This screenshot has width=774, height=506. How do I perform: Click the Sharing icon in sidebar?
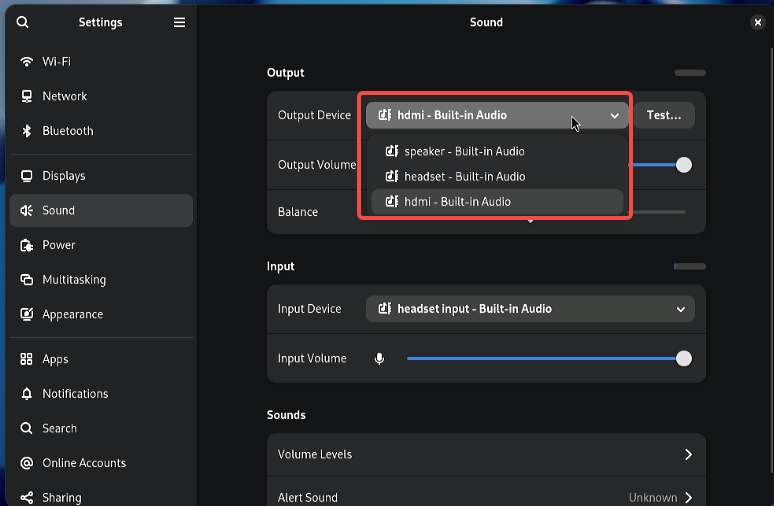27,497
